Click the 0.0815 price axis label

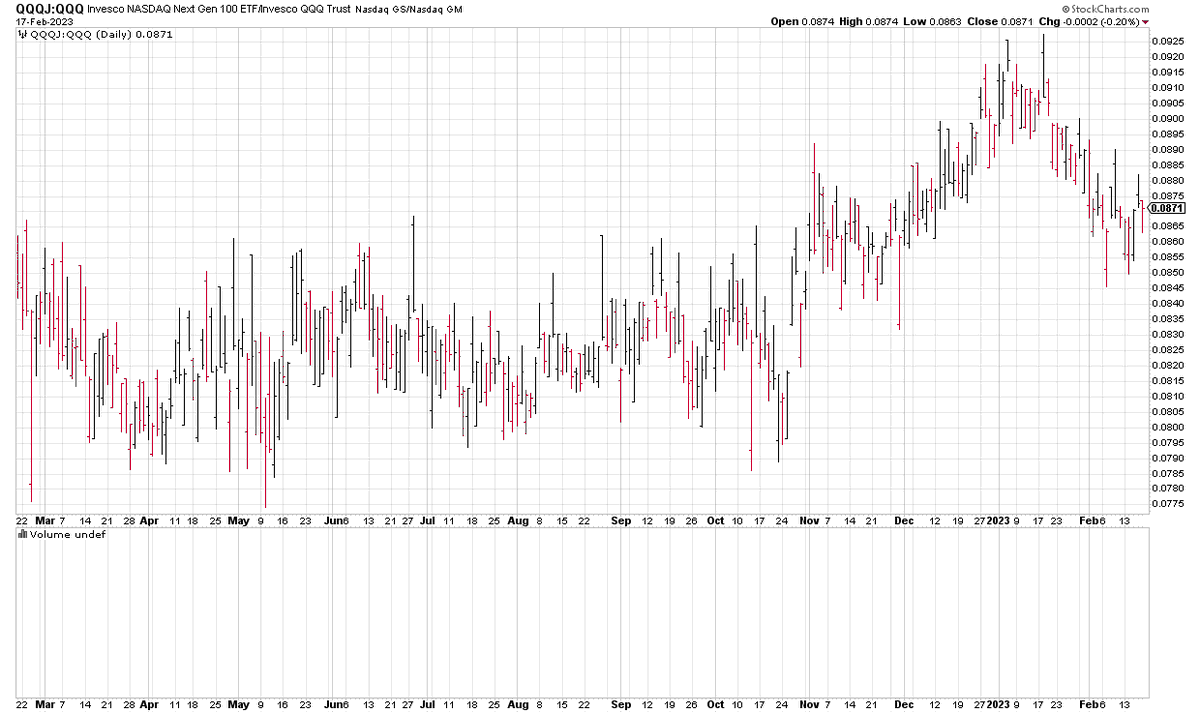[x=1168, y=381]
